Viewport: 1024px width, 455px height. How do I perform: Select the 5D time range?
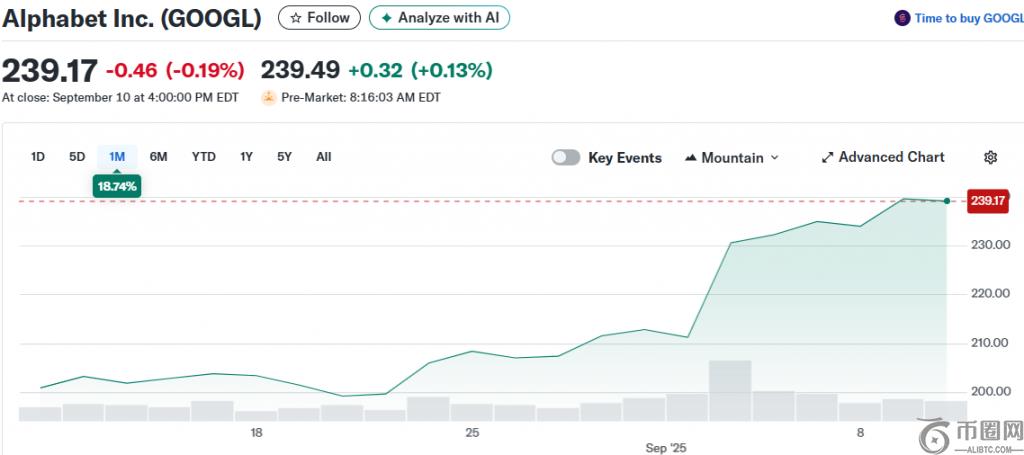pyautogui.click(x=77, y=157)
